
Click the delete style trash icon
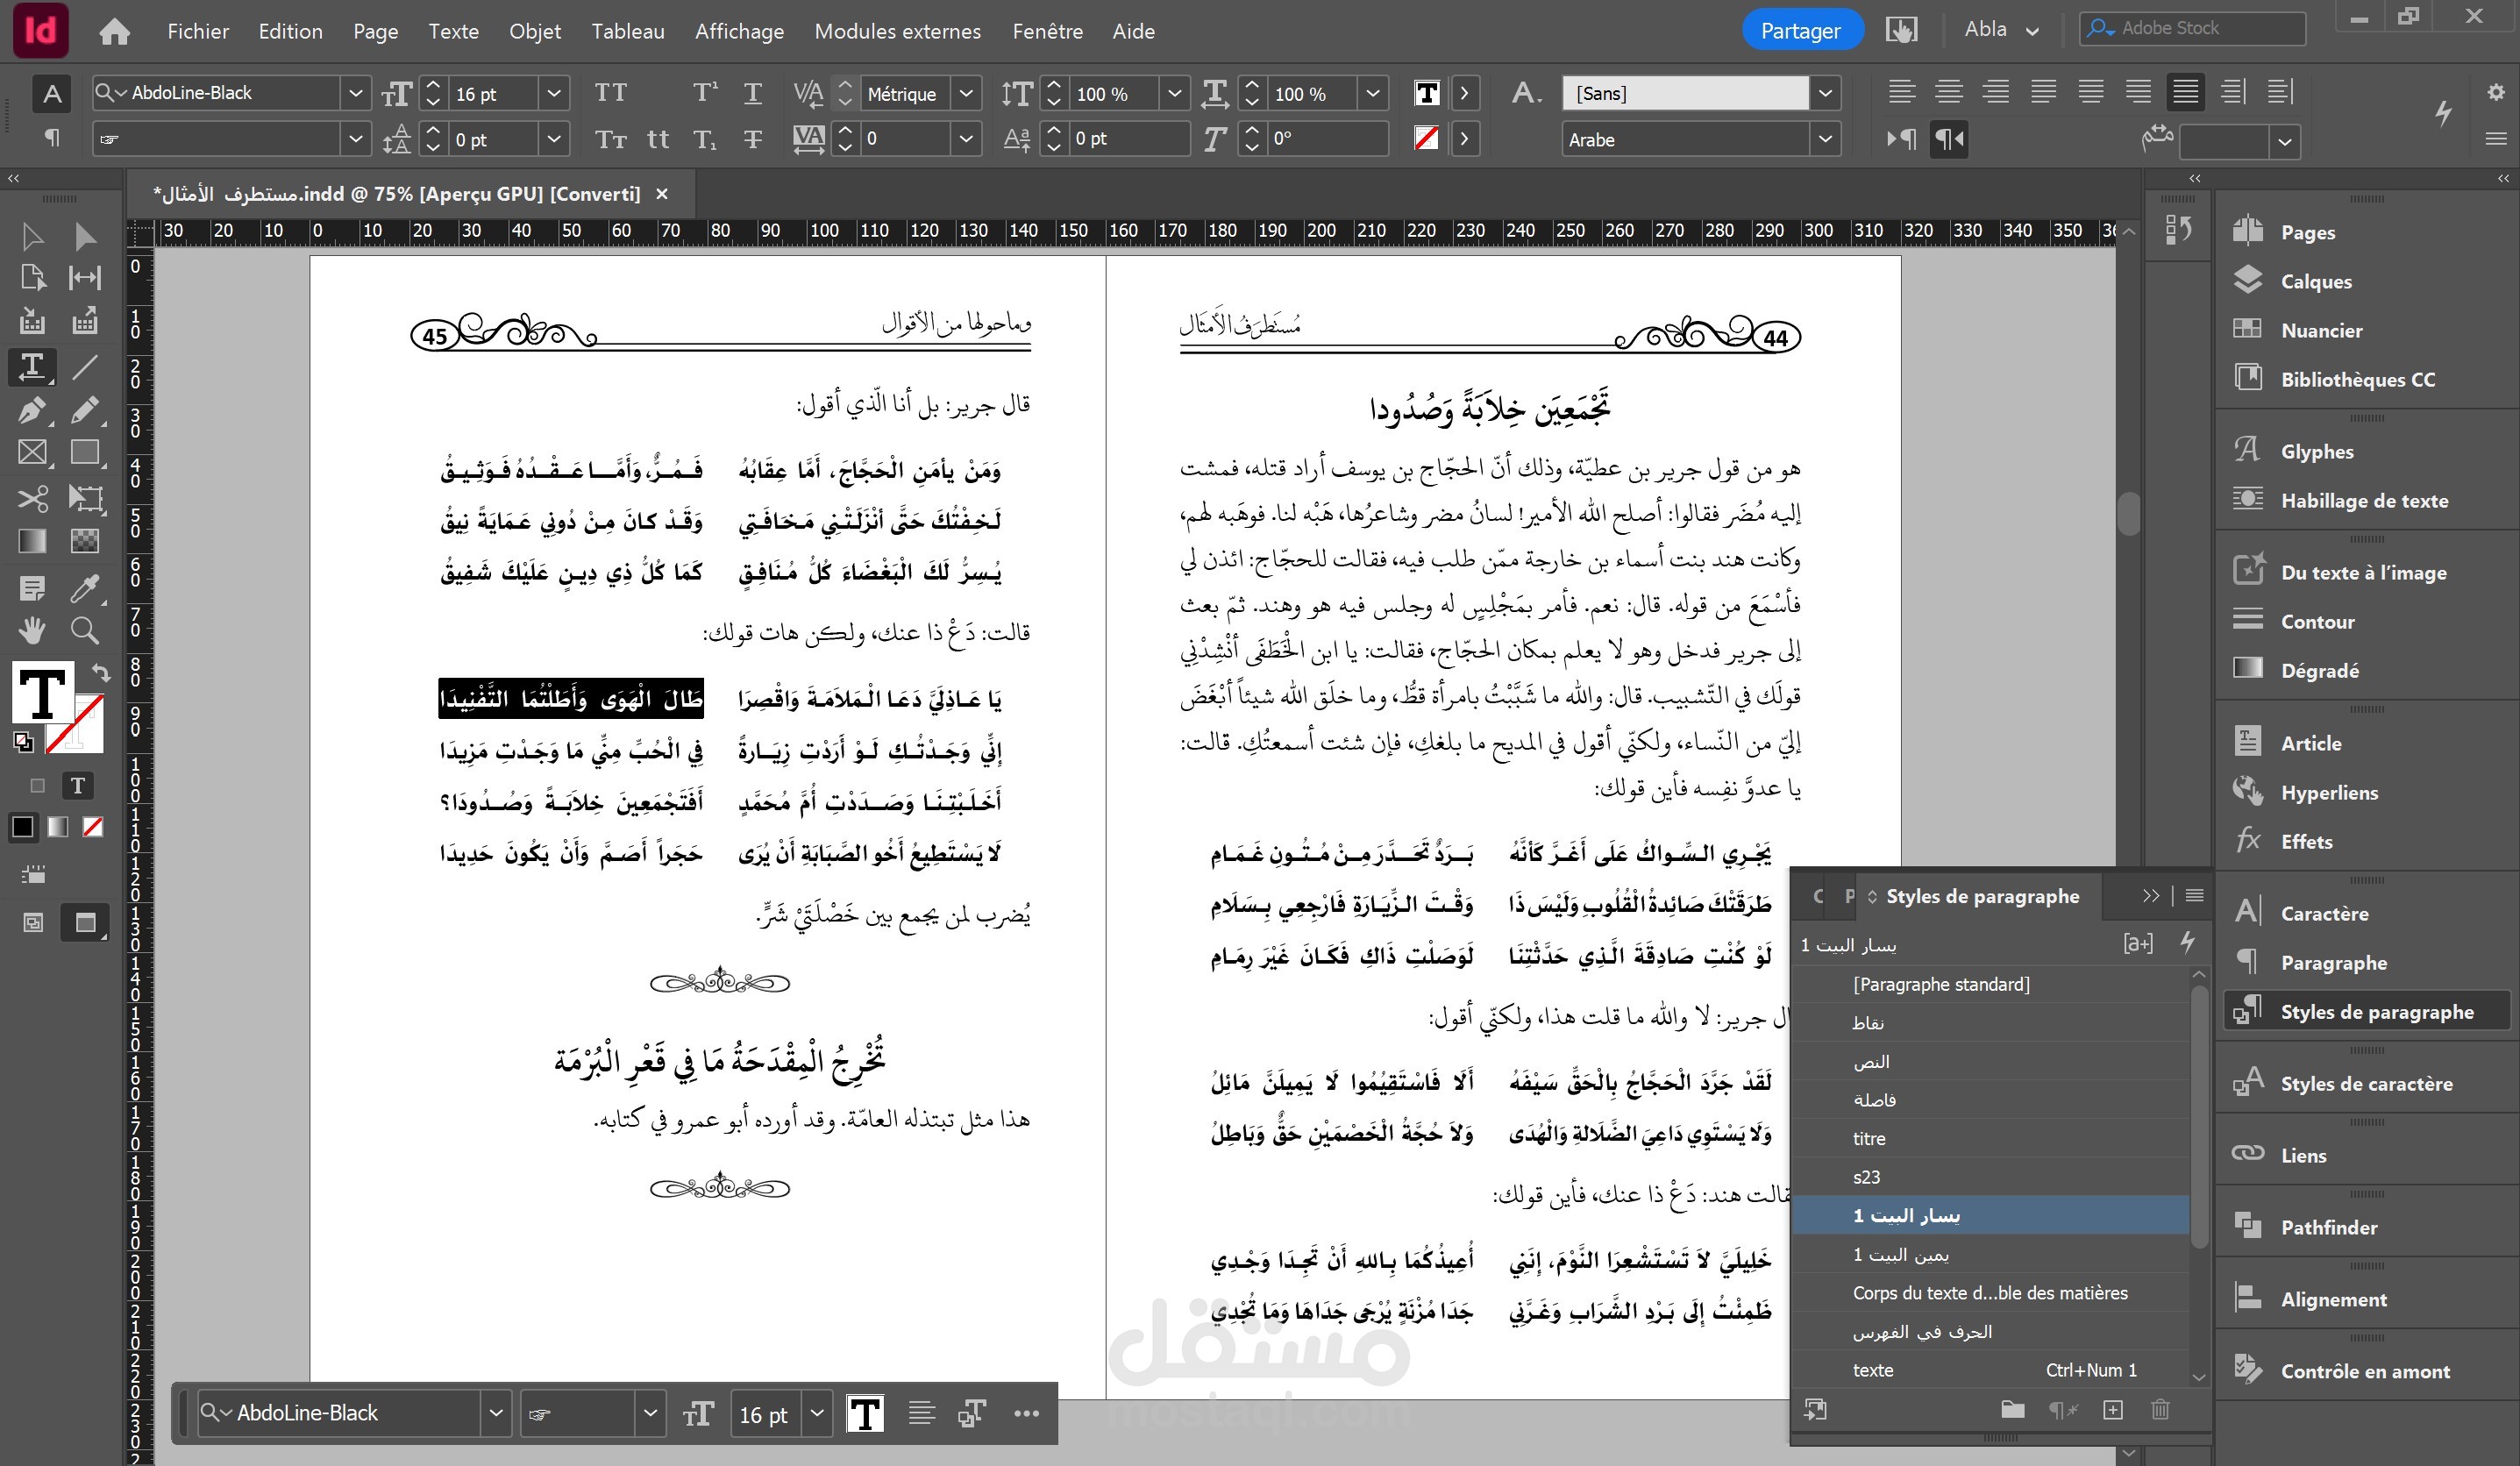tap(2160, 1410)
